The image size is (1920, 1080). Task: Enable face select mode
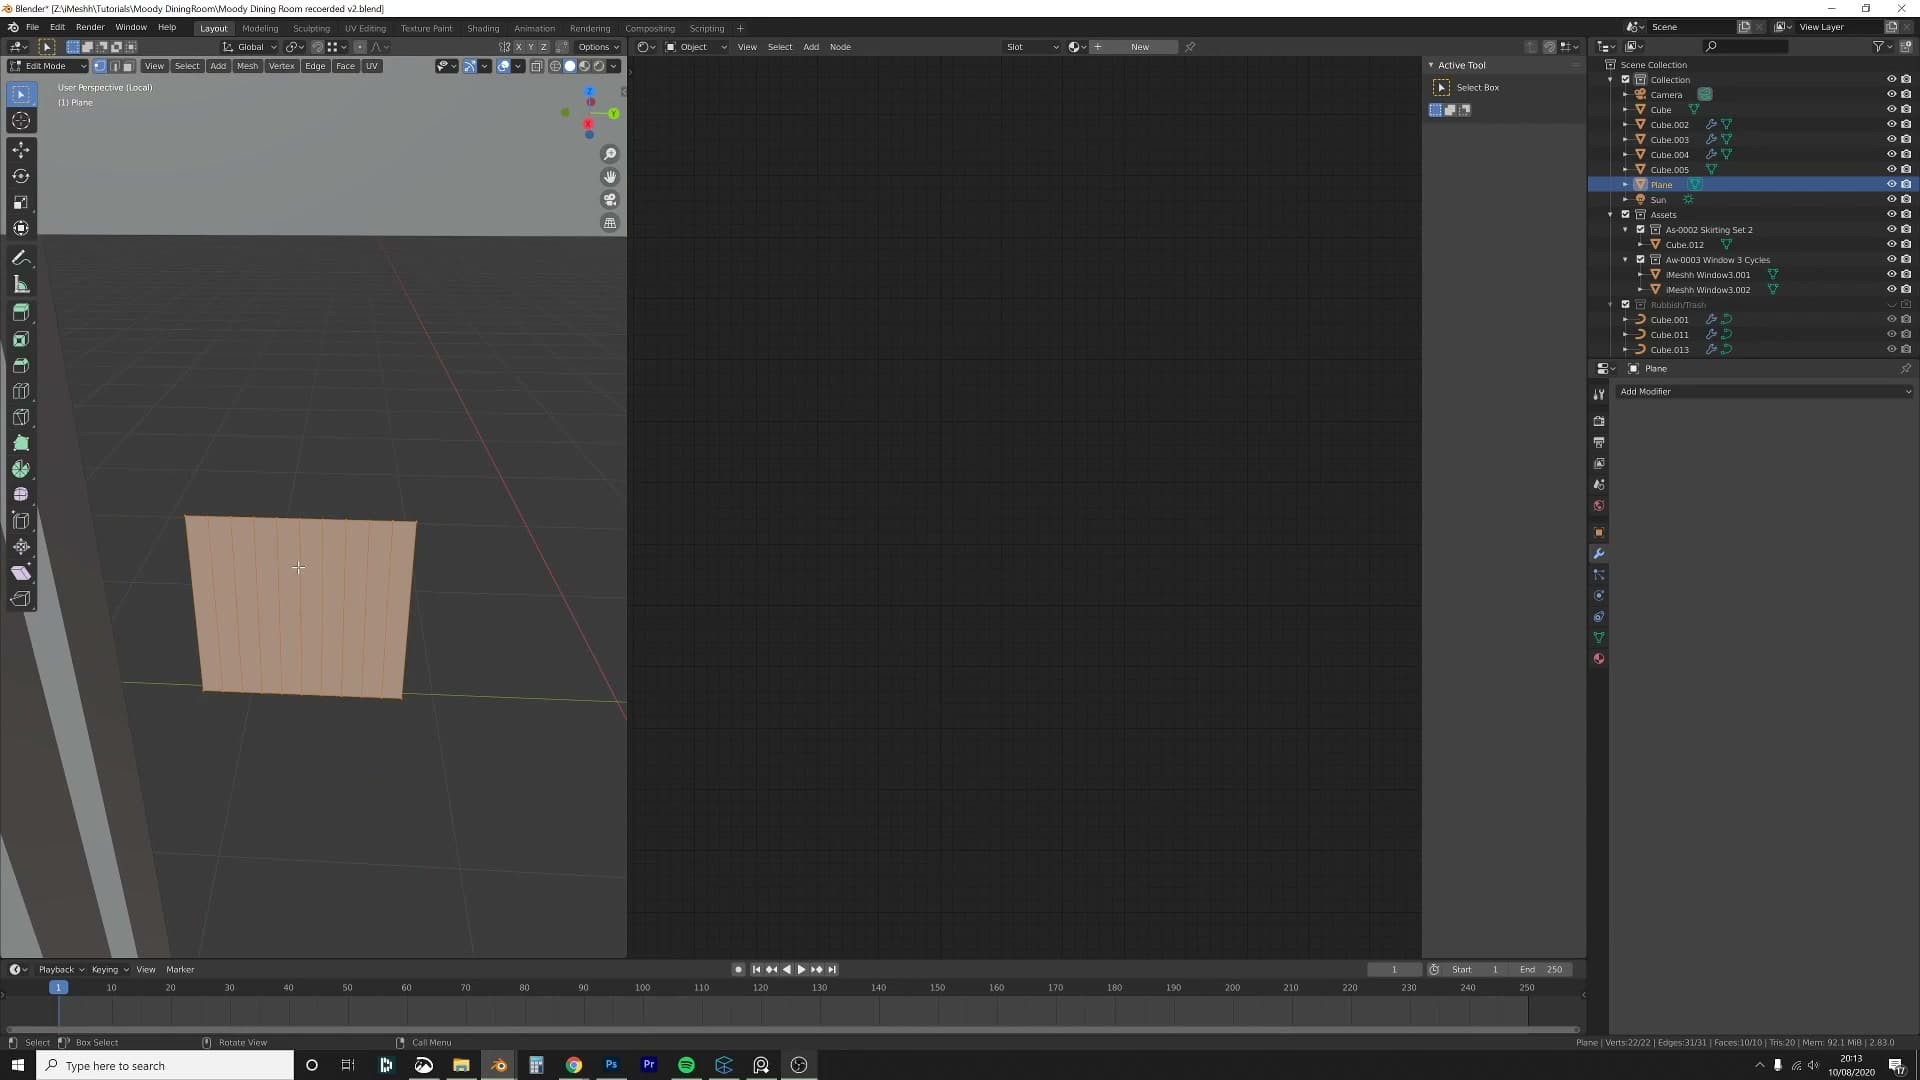[x=128, y=66]
